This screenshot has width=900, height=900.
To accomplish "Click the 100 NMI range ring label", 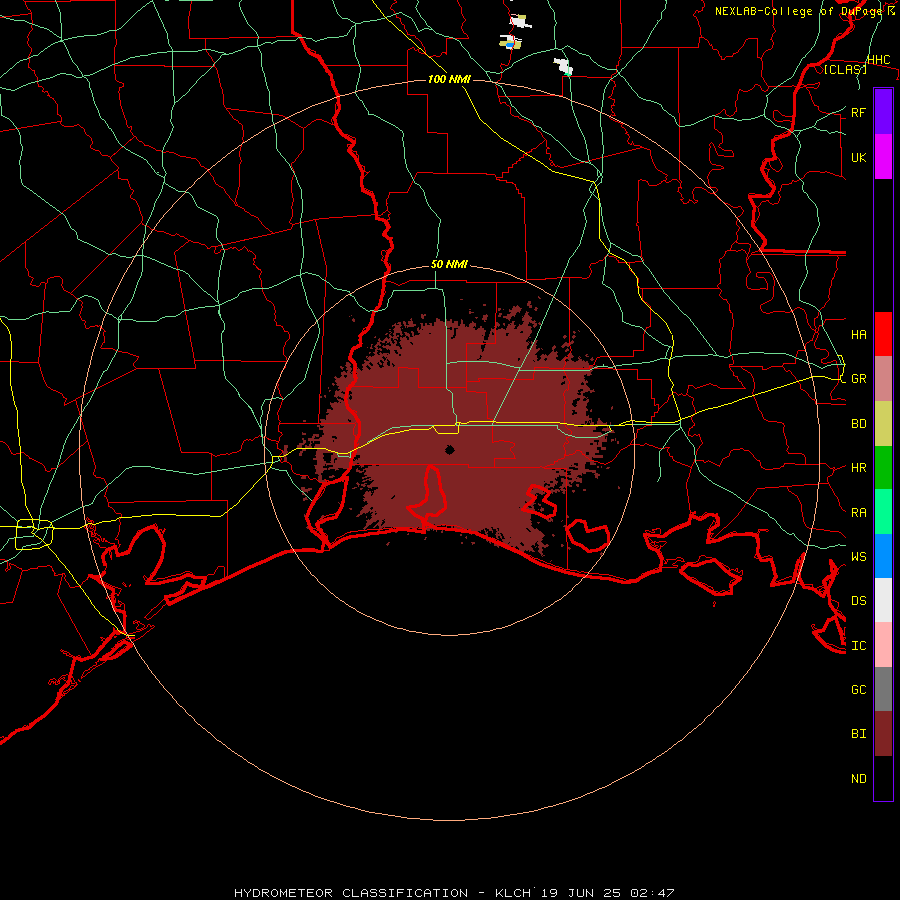I will (449, 79).
